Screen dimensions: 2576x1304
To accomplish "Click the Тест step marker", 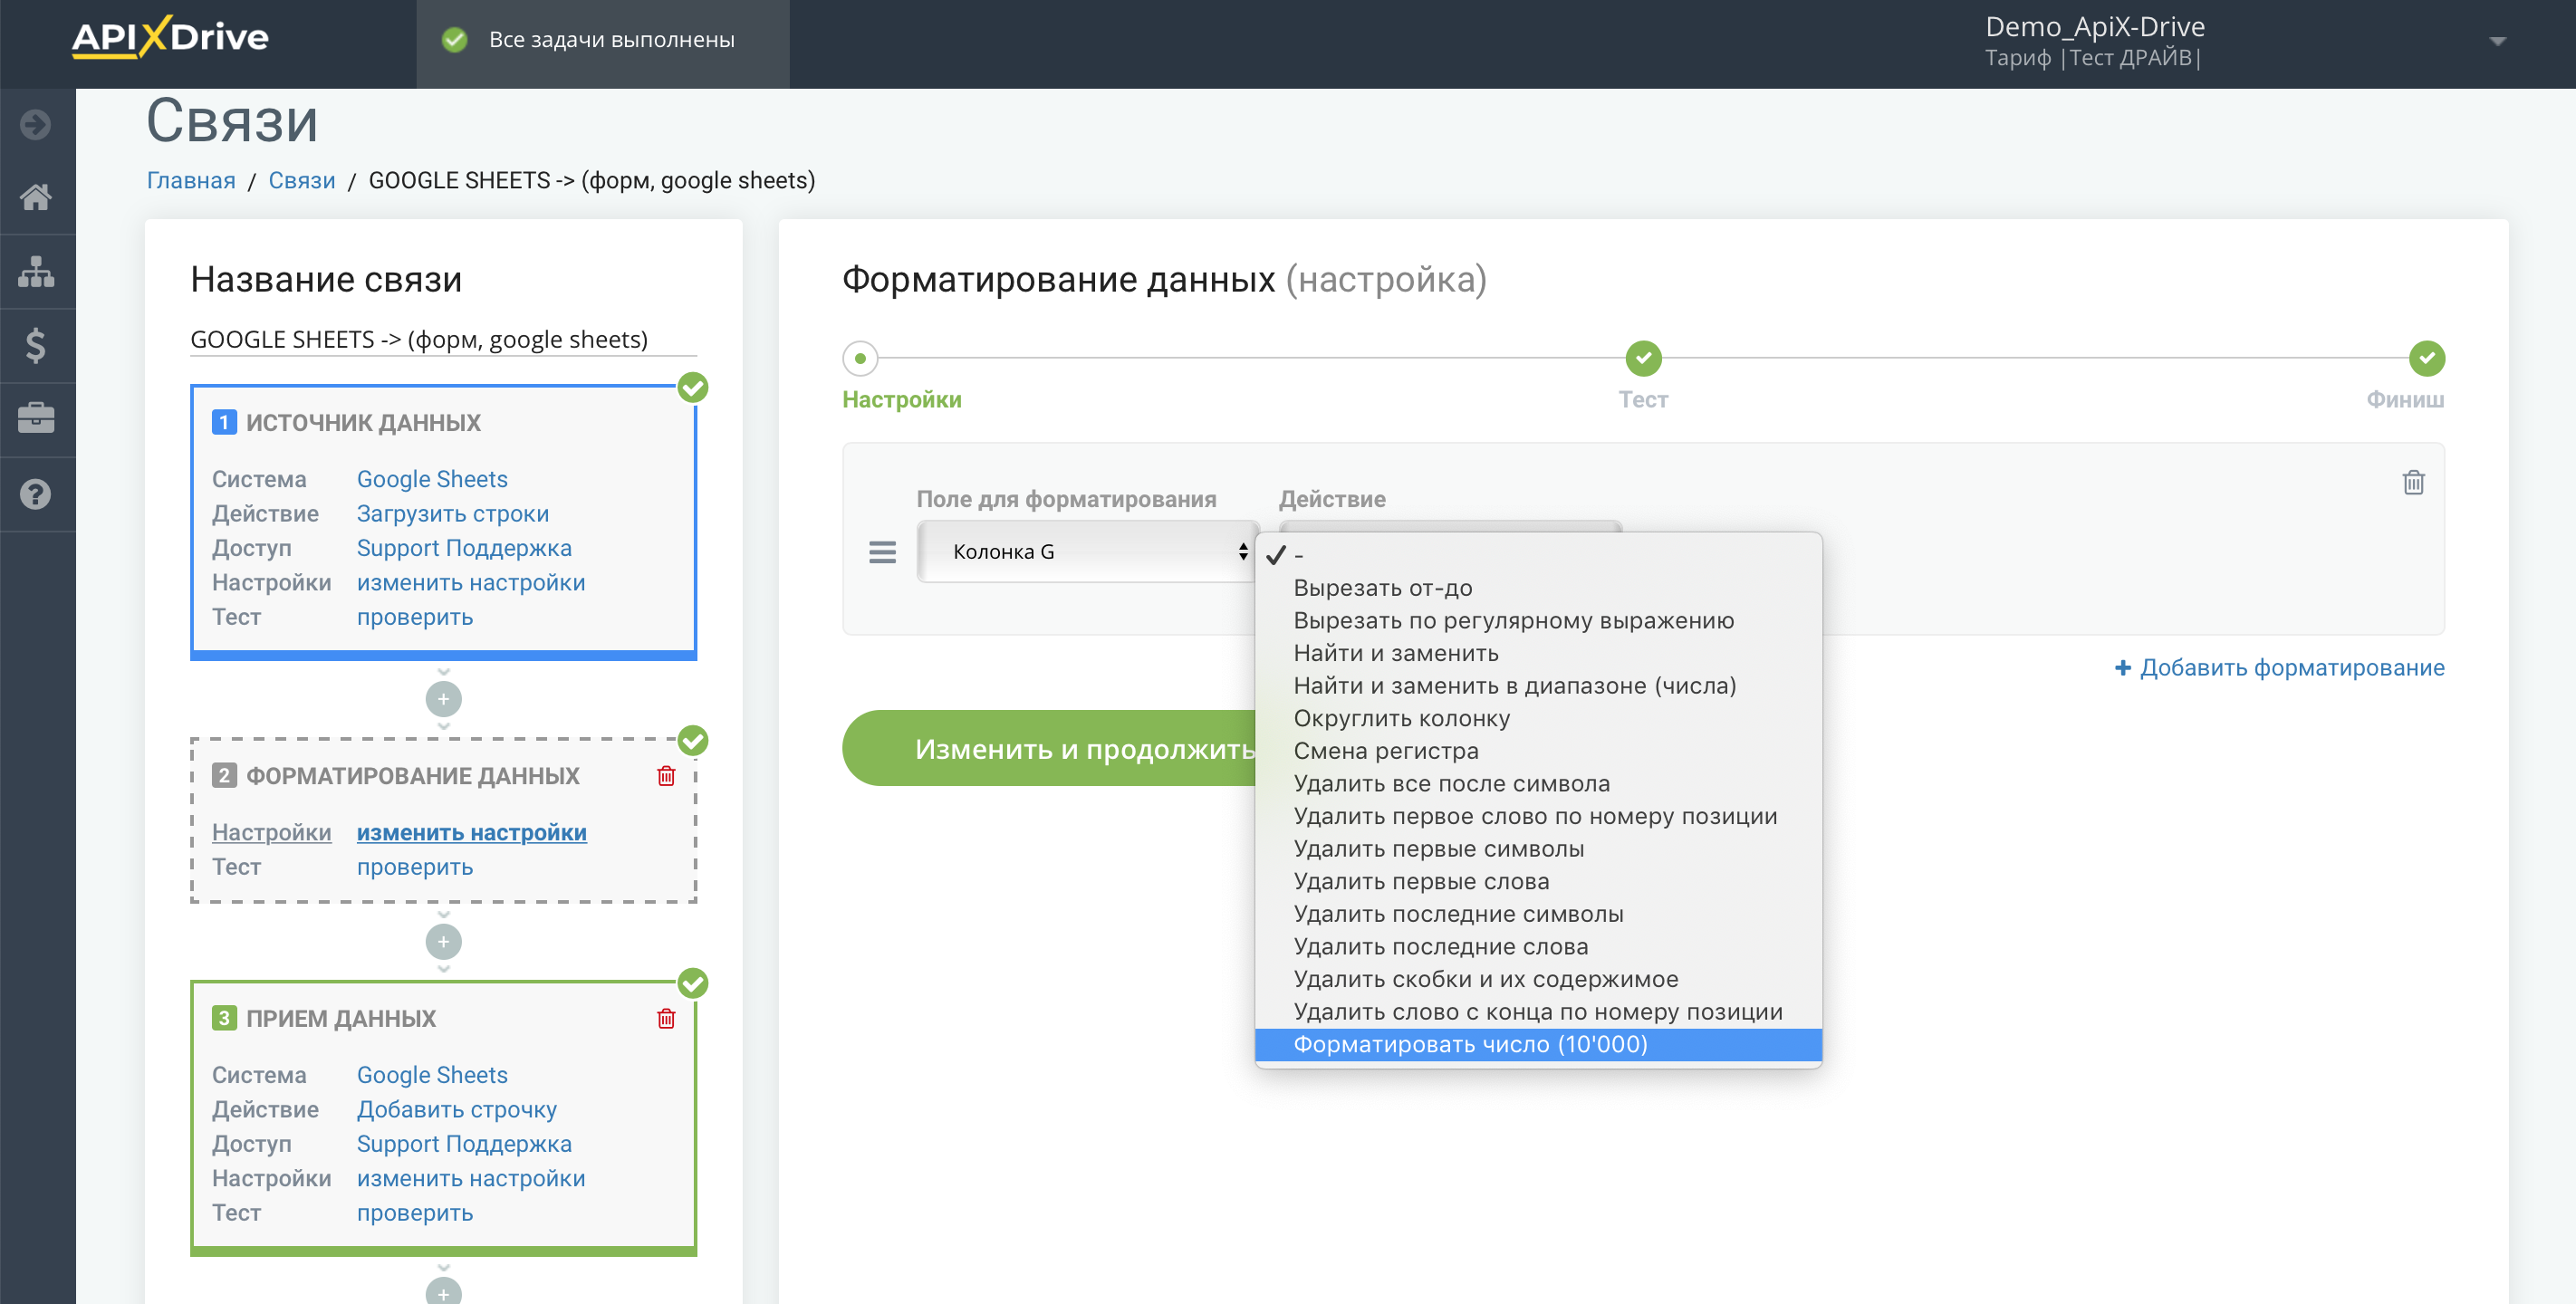I will point(1643,358).
